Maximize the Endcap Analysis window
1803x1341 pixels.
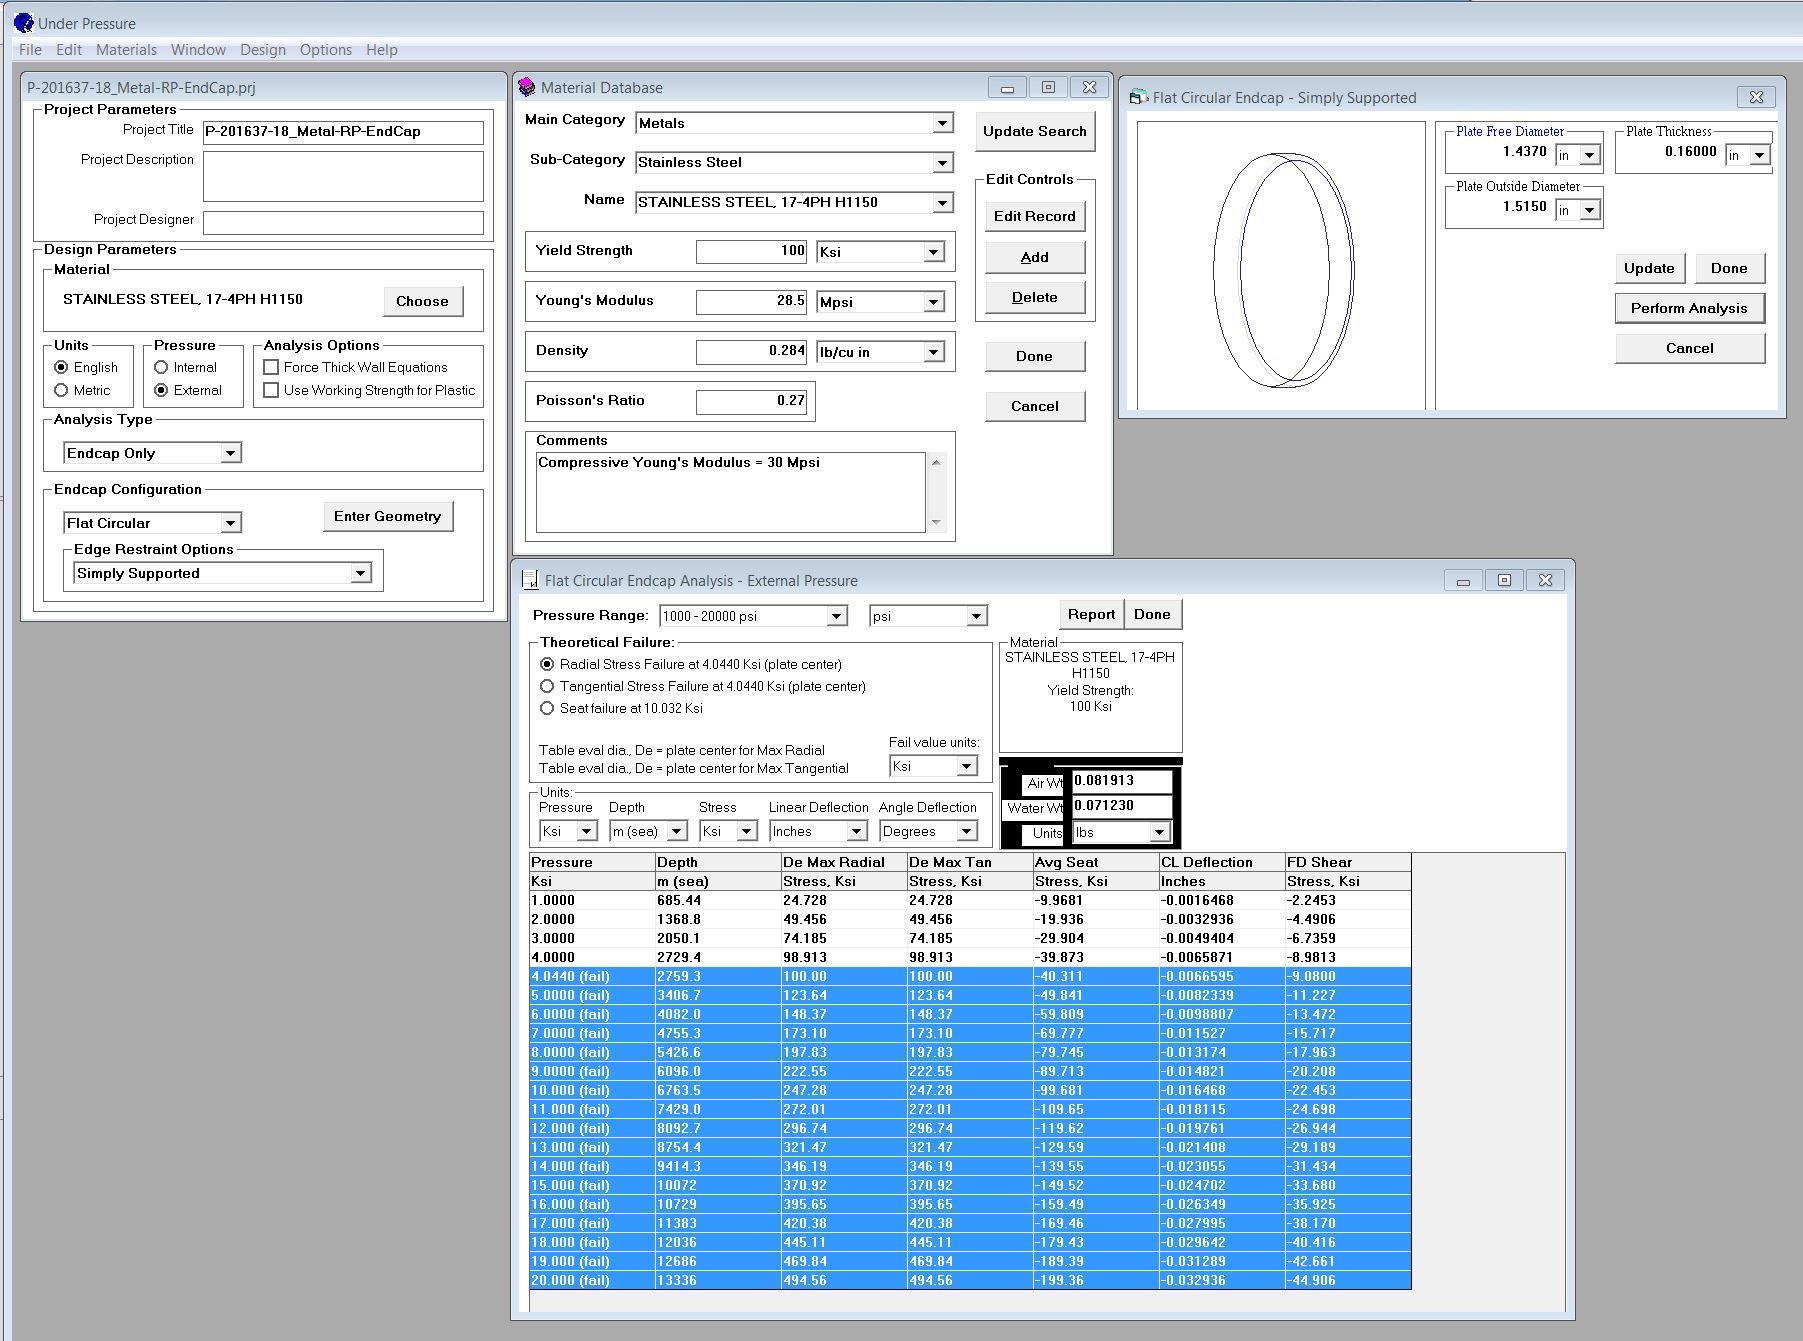click(x=1504, y=580)
